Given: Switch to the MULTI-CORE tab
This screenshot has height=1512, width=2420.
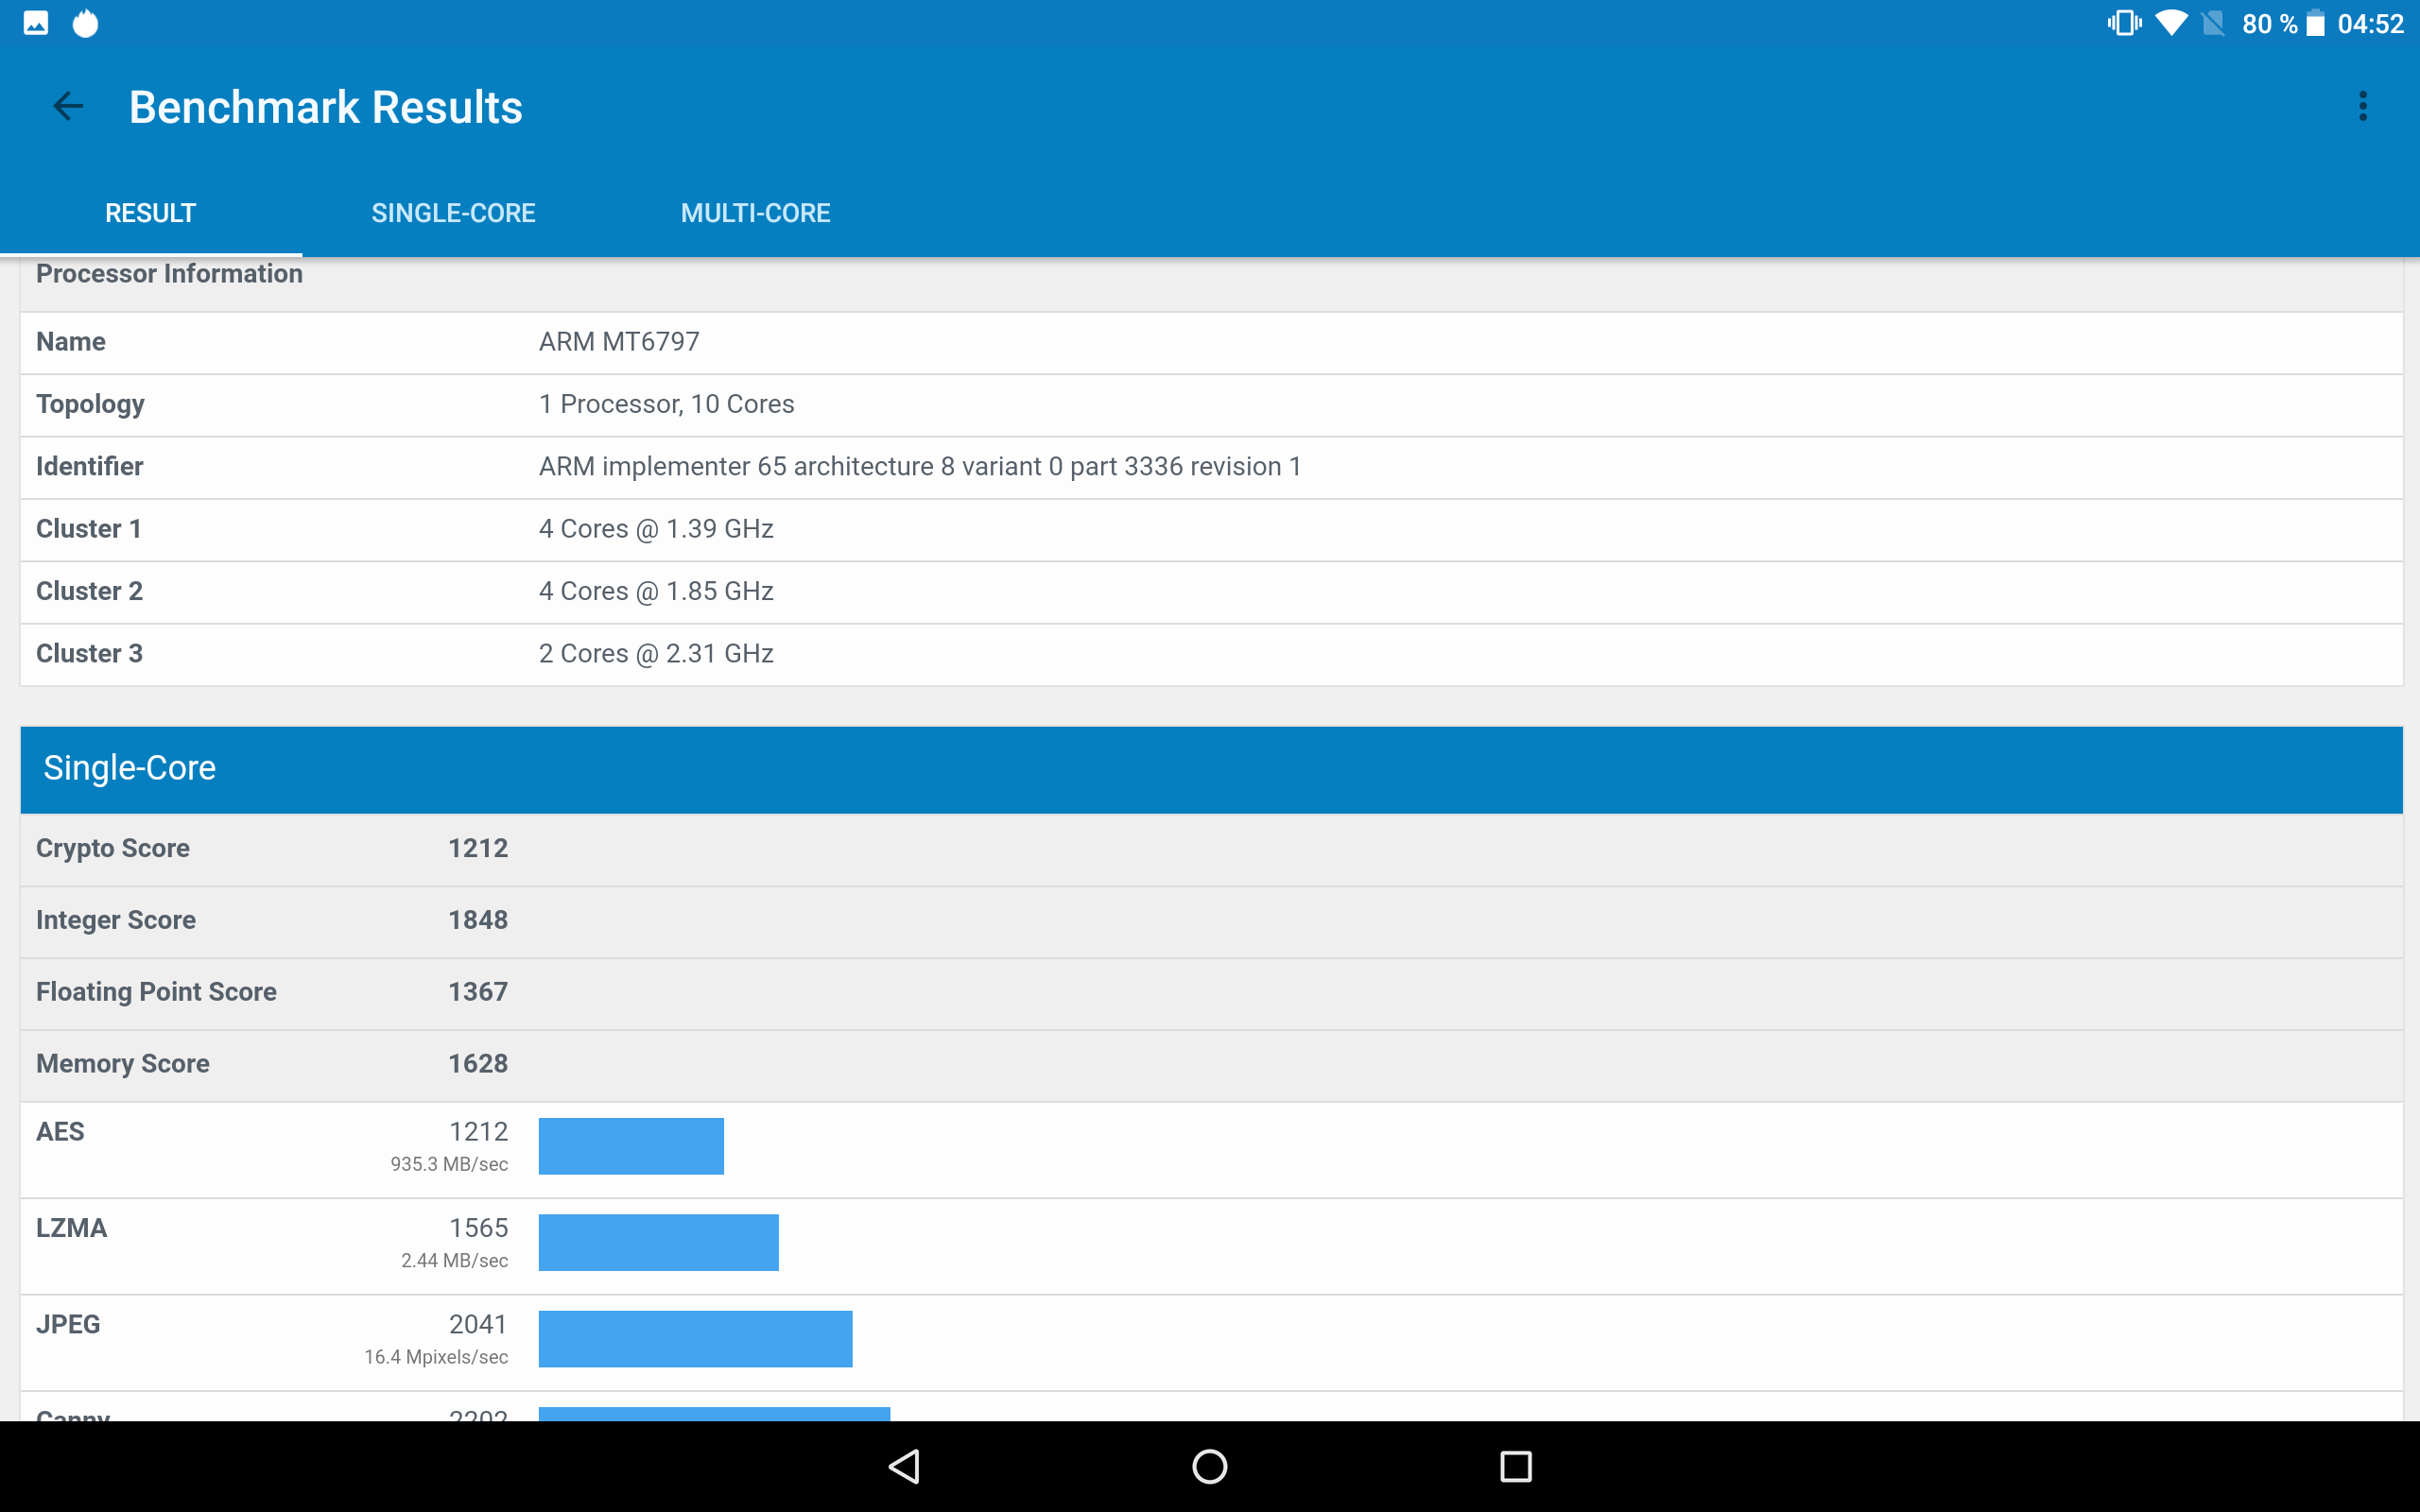Looking at the screenshot, I should coord(755,213).
